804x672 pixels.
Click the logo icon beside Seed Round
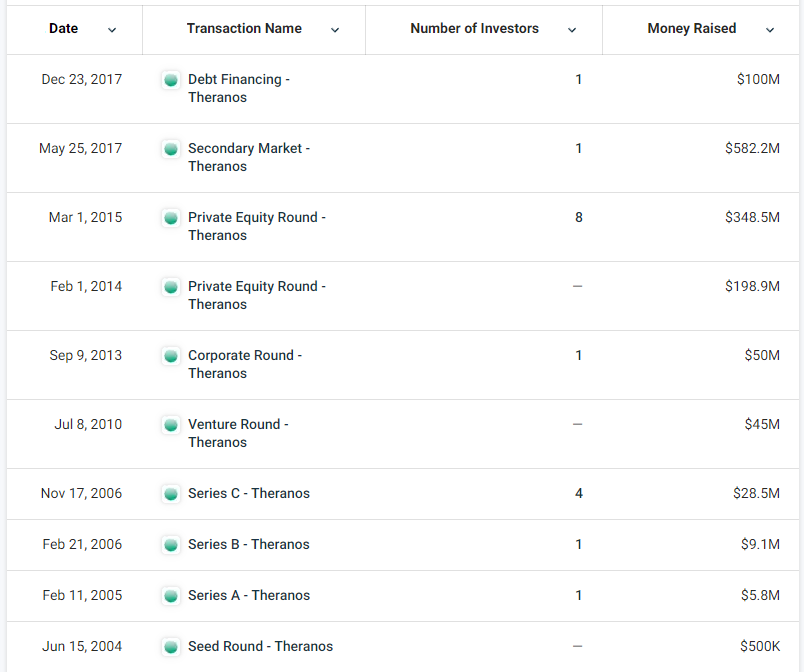coord(171,647)
